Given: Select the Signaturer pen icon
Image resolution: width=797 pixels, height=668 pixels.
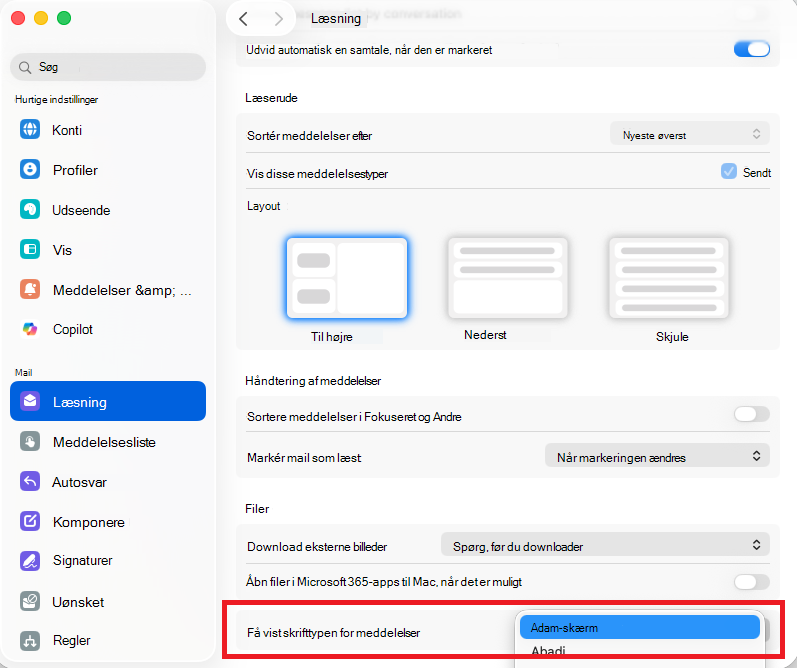Looking at the screenshot, I should [x=30, y=560].
